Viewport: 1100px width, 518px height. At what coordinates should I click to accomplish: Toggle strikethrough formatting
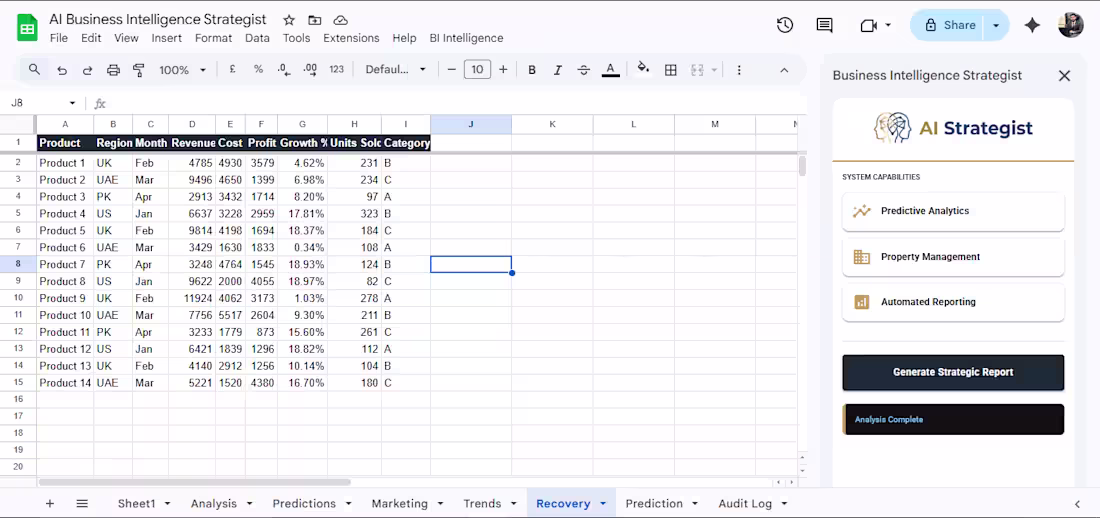pyautogui.click(x=584, y=70)
